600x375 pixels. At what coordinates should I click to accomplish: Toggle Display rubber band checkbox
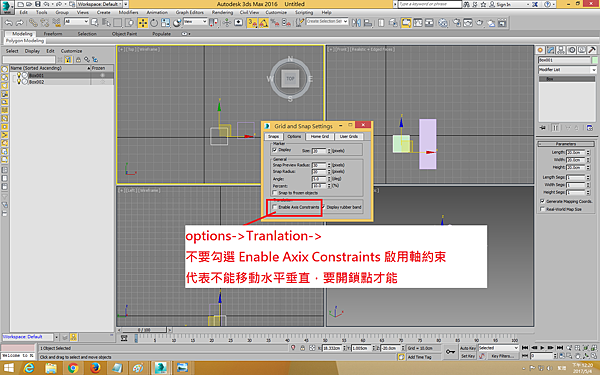(x=323, y=207)
